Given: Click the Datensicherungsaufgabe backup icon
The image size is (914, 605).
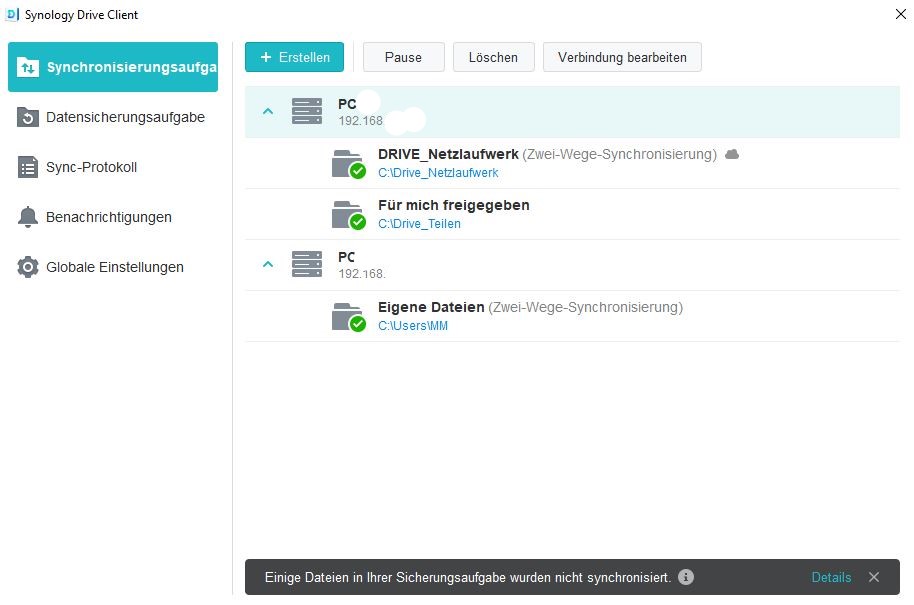Looking at the screenshot, I should tap(27, 117).
